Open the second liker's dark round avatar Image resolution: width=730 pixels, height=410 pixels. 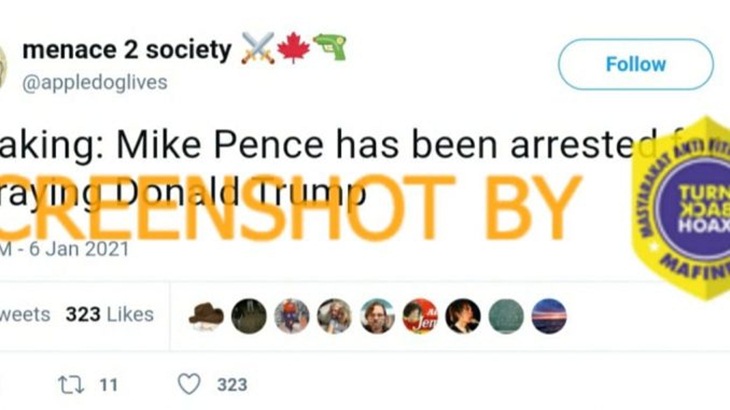249,316
